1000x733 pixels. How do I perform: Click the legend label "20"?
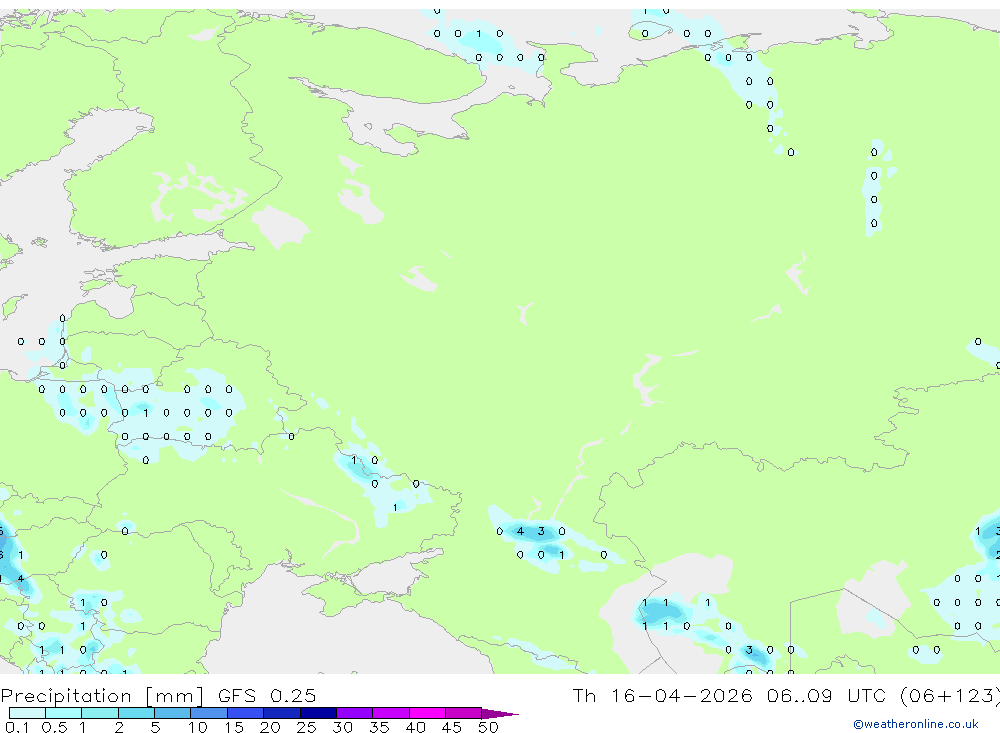tap(270, 727)
